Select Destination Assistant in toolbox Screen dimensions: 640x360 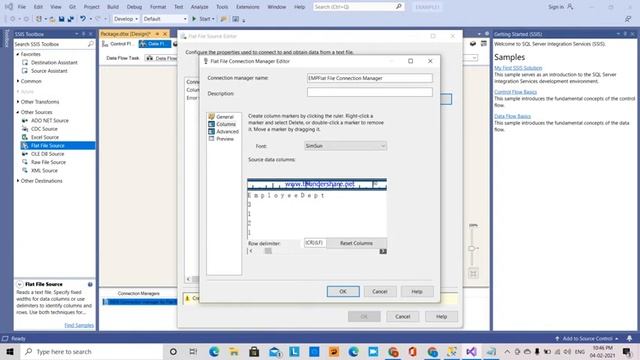(x=54, y=62)
